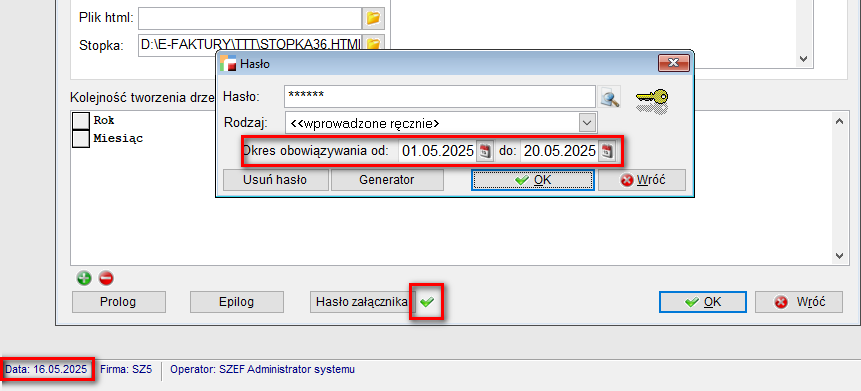Screen dimensions: 861x391
Task: Open the Rodzaj dropdown
Action: [587, 122]
